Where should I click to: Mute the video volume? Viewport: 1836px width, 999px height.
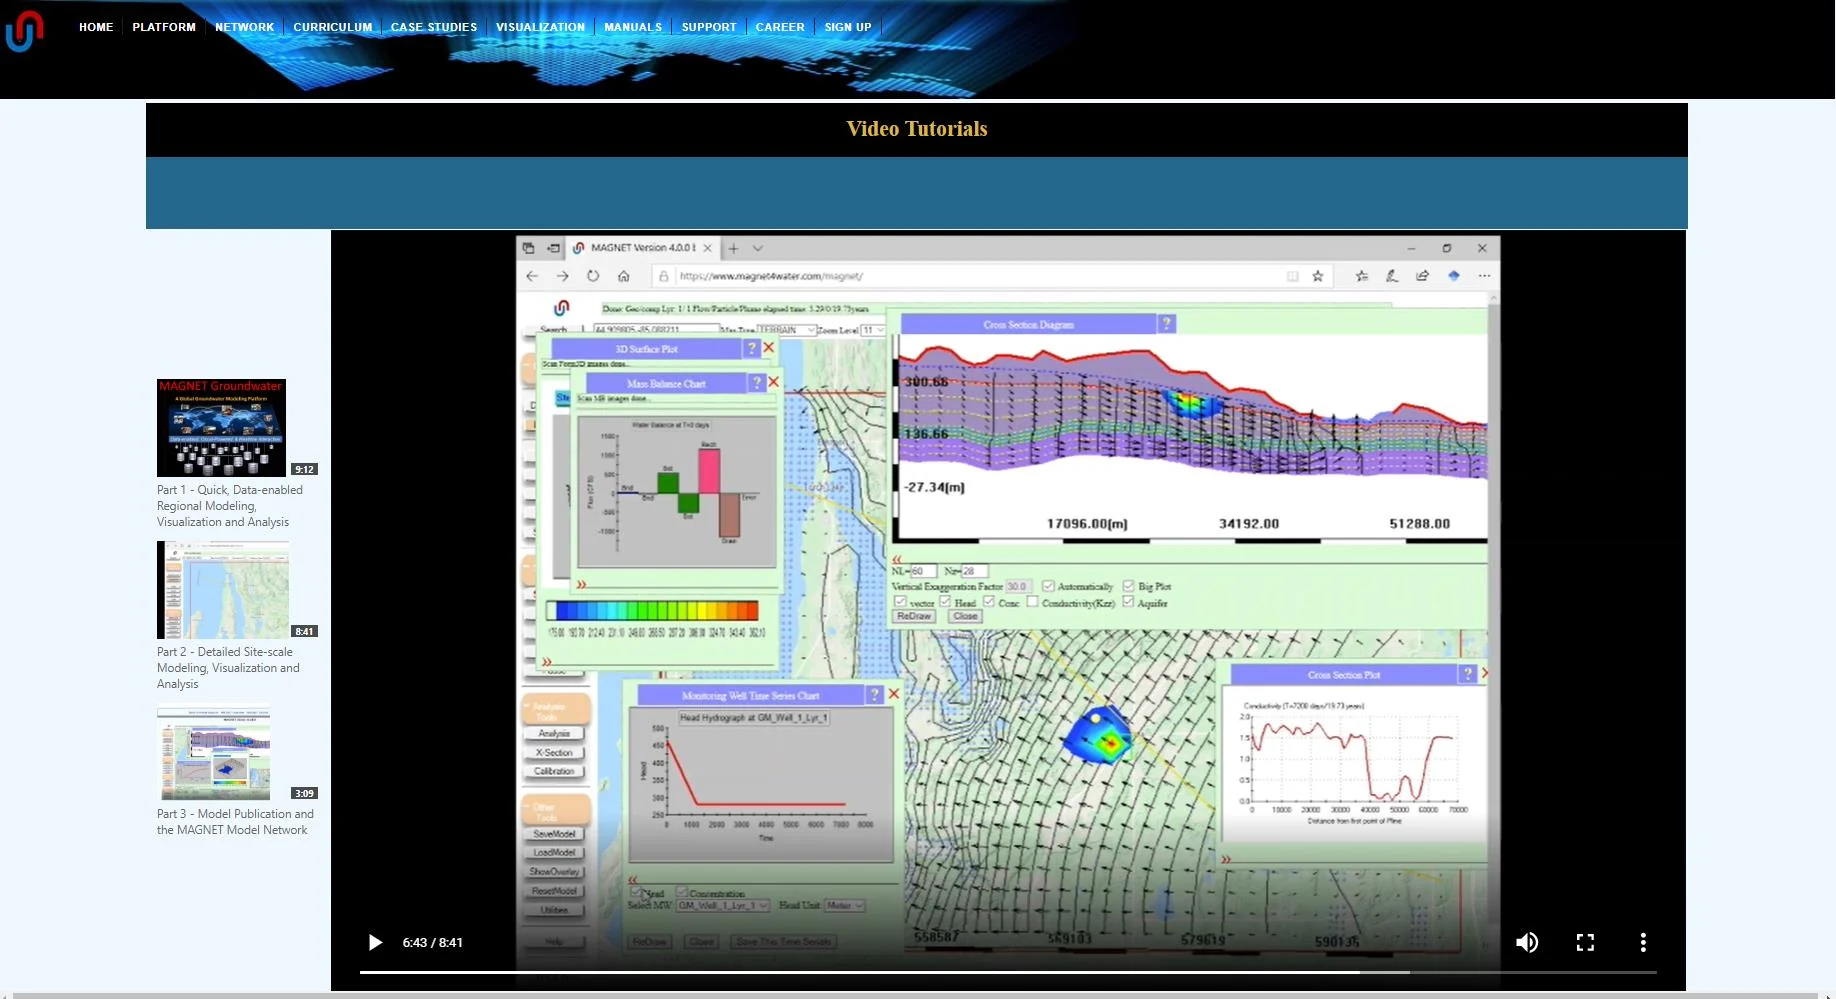click(x=1527, y=942)
